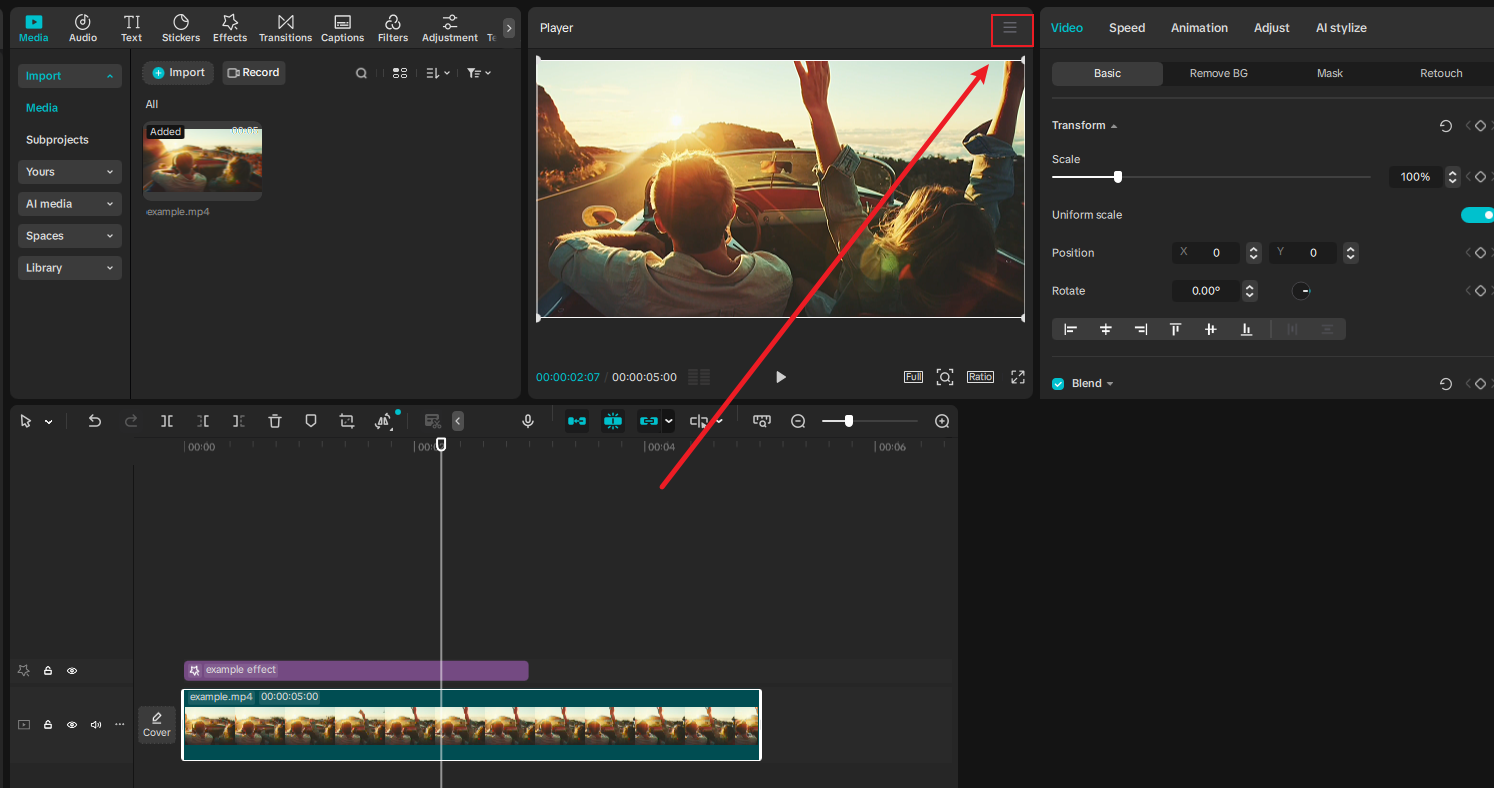Image resolution: width=1494 pixels, height=788 pixels.
Task: Click the Record button
Action: 253,72
